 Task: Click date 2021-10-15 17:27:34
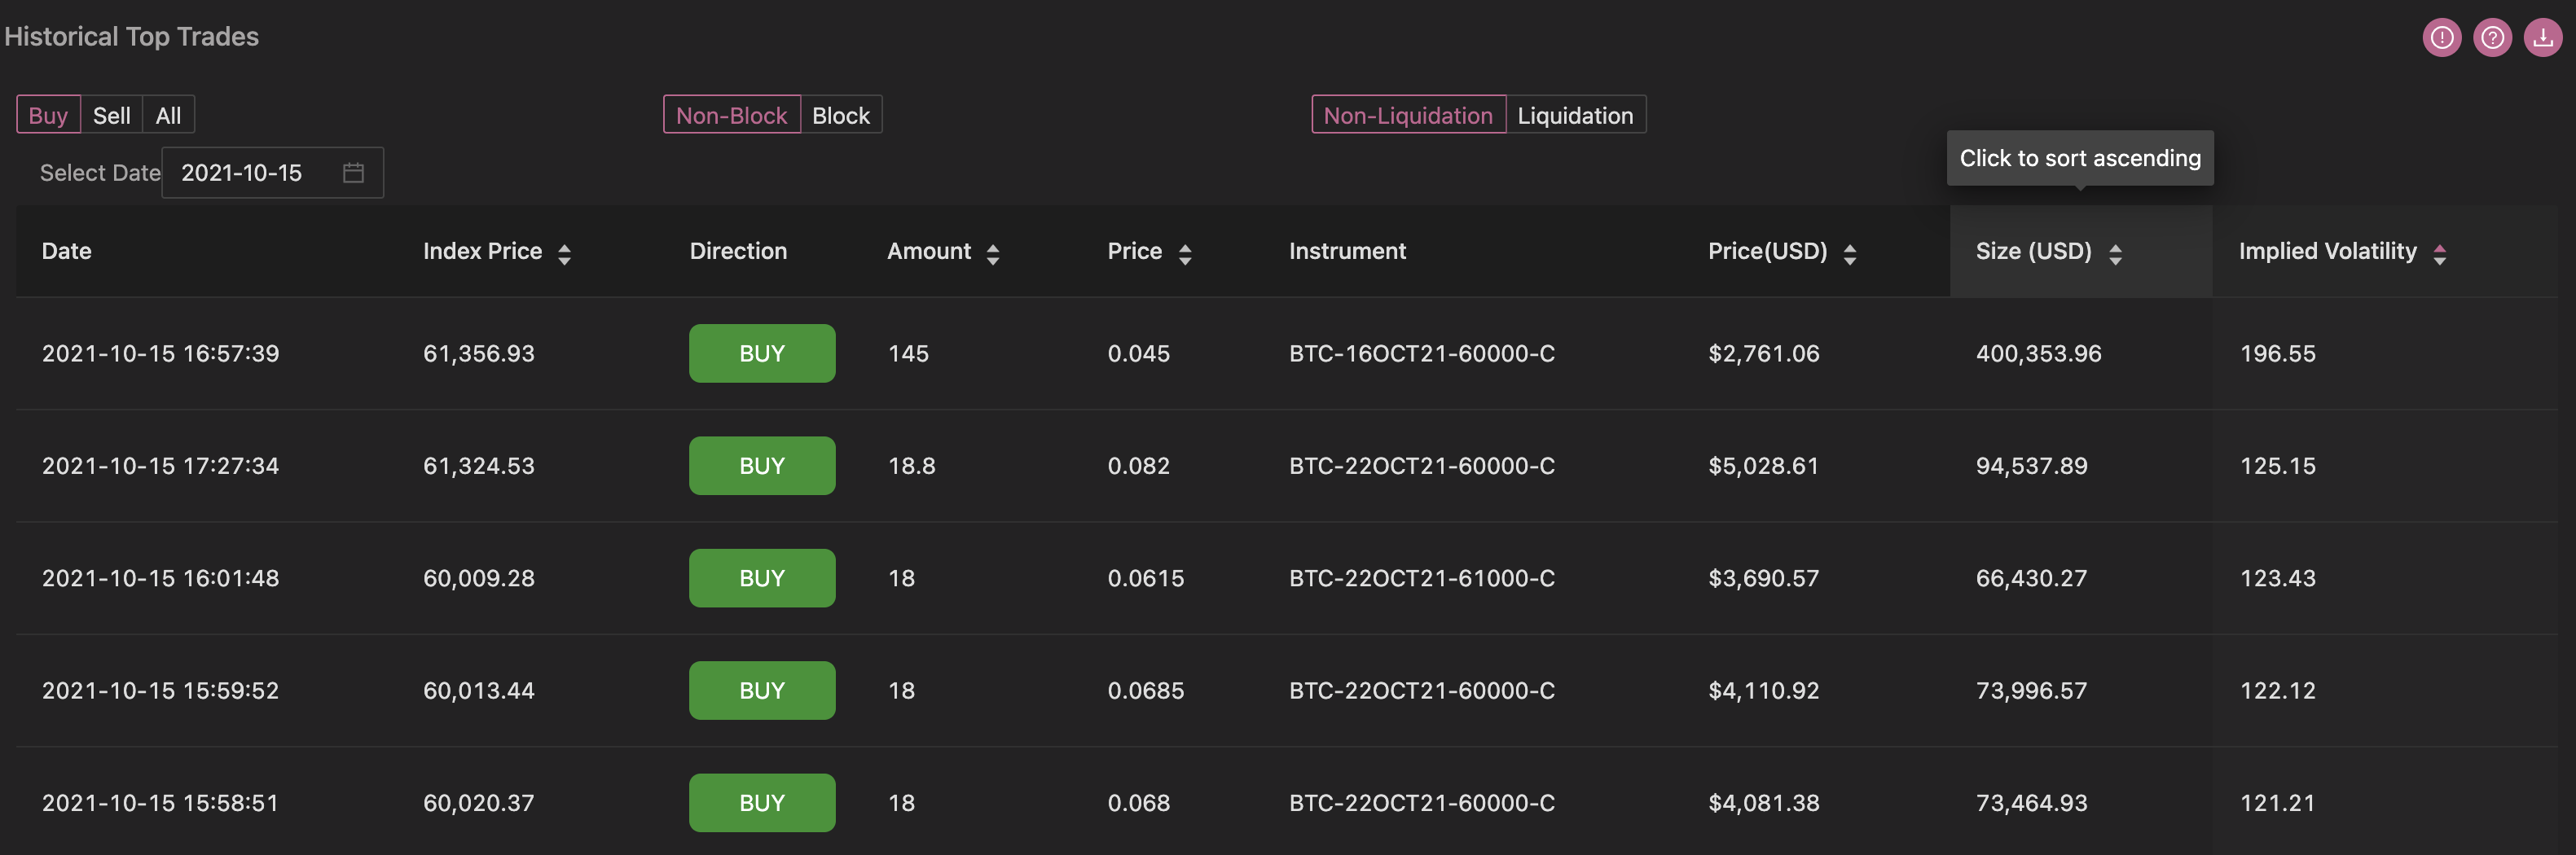(160, 466)
